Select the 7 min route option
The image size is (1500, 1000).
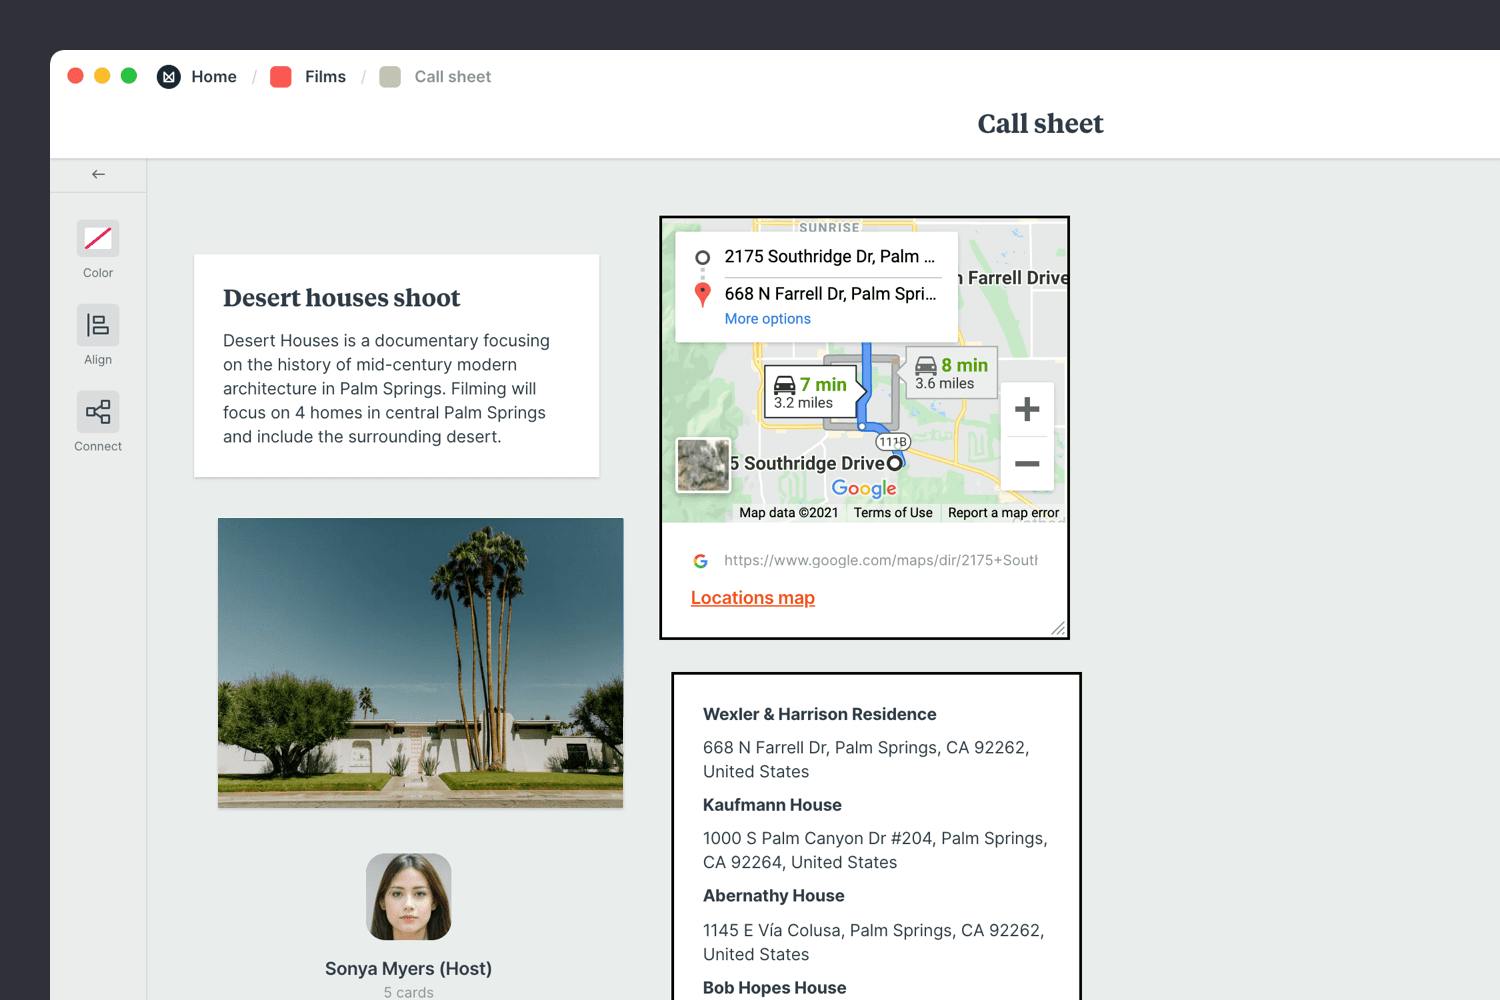(811, 392)
